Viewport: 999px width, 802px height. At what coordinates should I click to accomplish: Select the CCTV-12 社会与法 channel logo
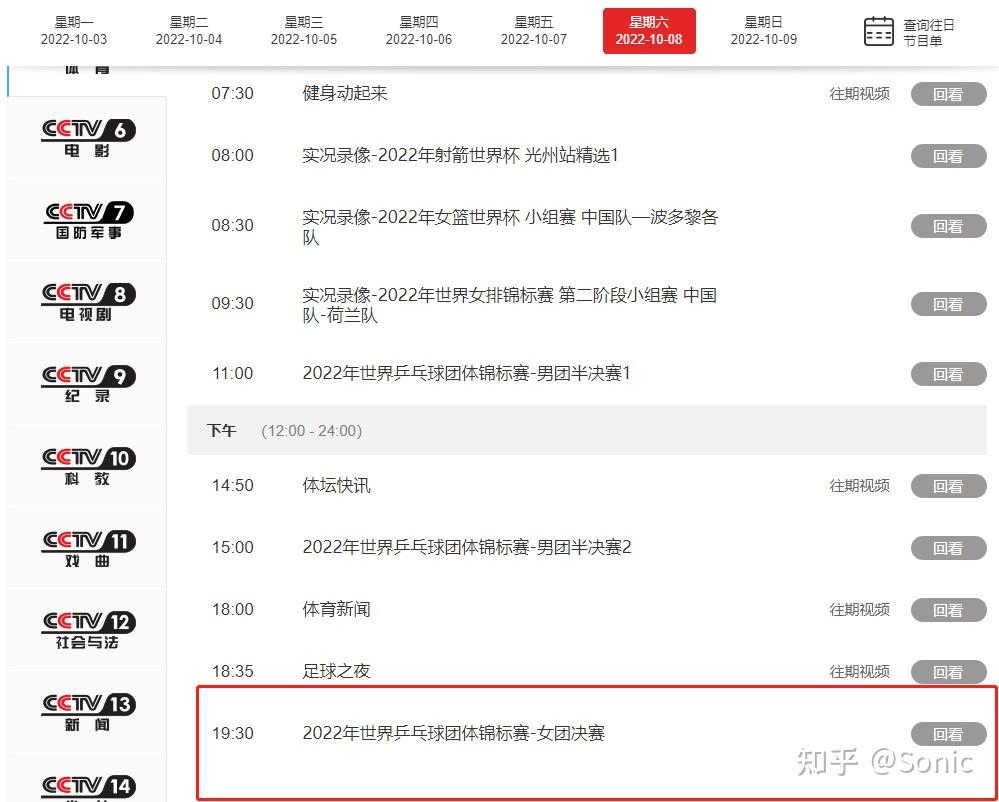[88, 631]
